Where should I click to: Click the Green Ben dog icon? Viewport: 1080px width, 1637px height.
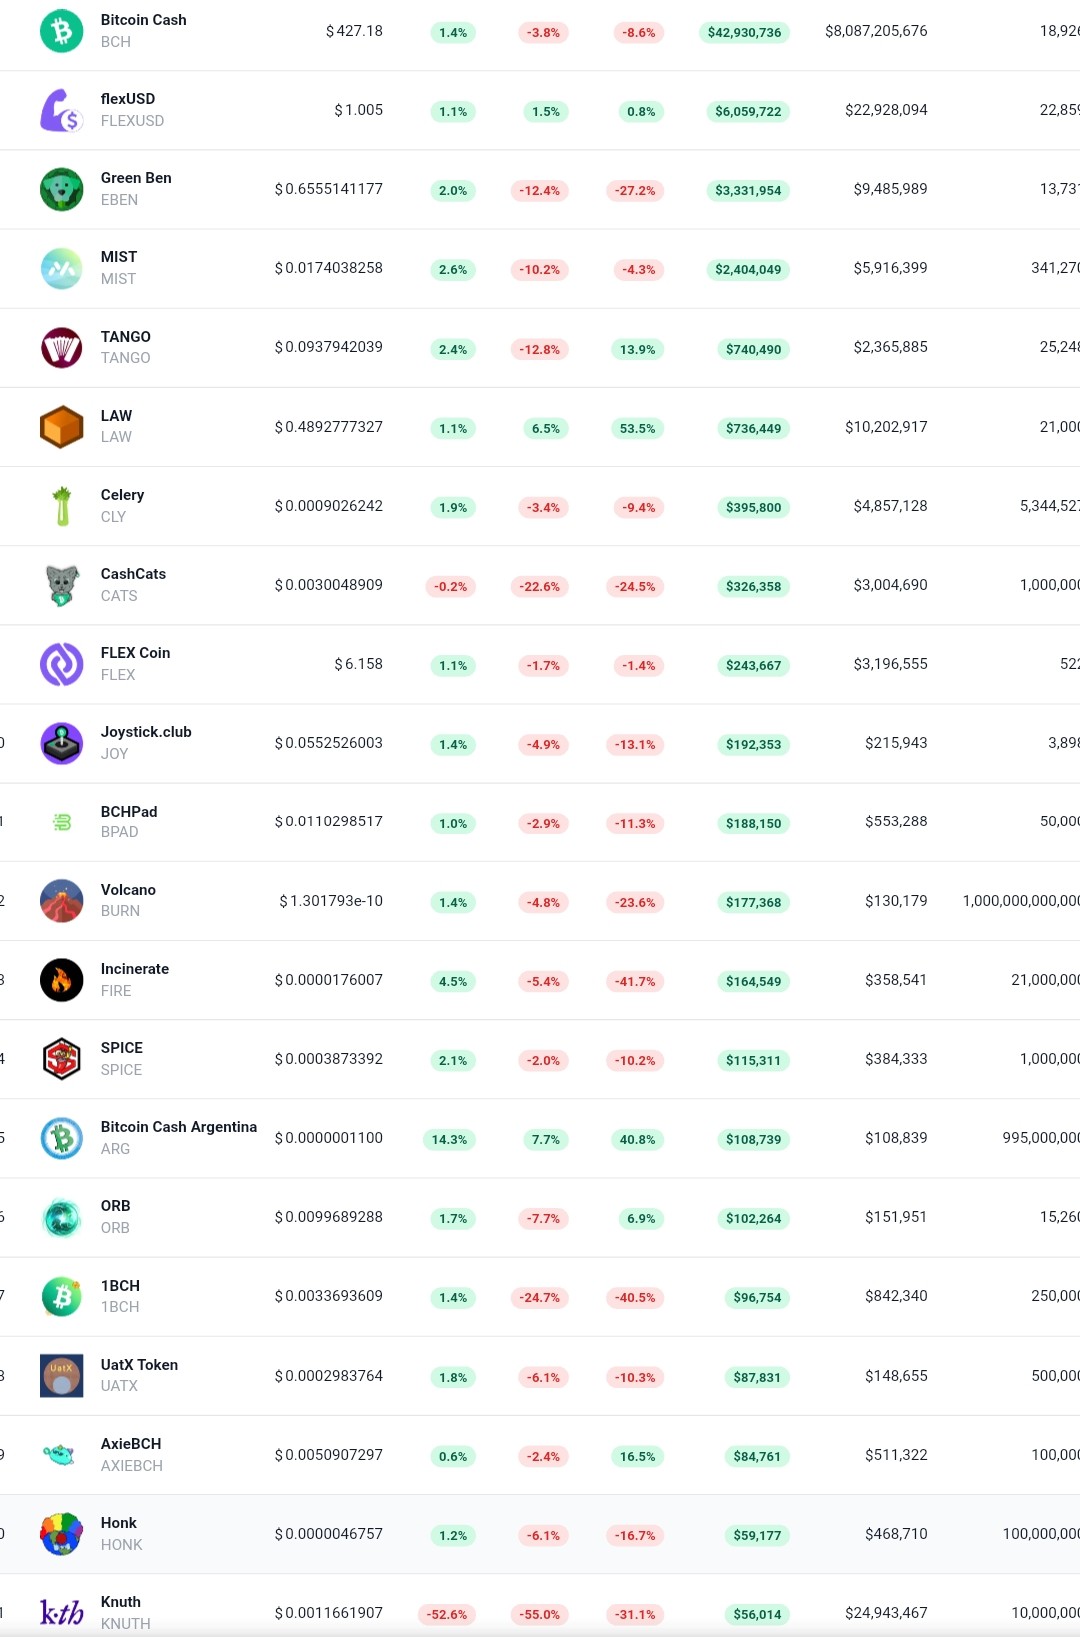click(62, 189)
